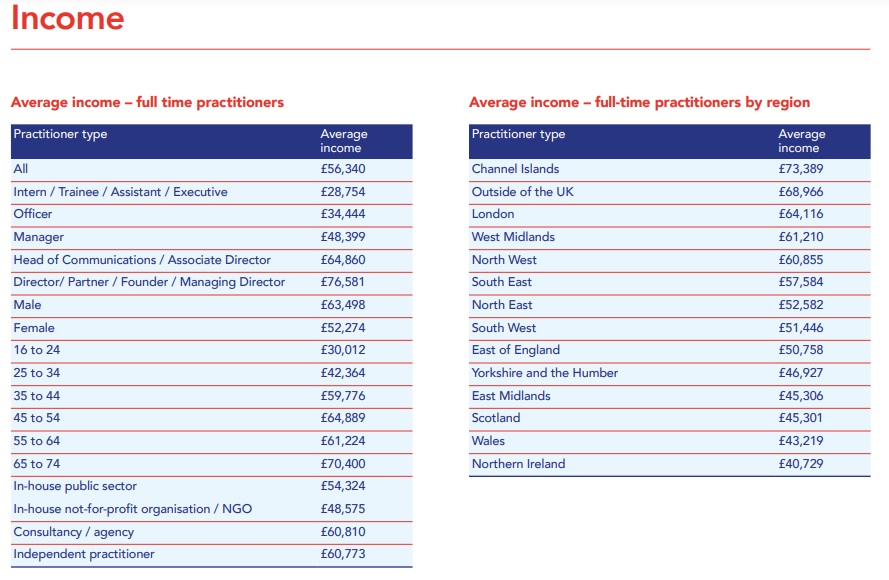The width and height of the screenshot is (889, 580).
Task: Select "In-house not-for-profit organisation / NGO" row
Action: (132, 509)
